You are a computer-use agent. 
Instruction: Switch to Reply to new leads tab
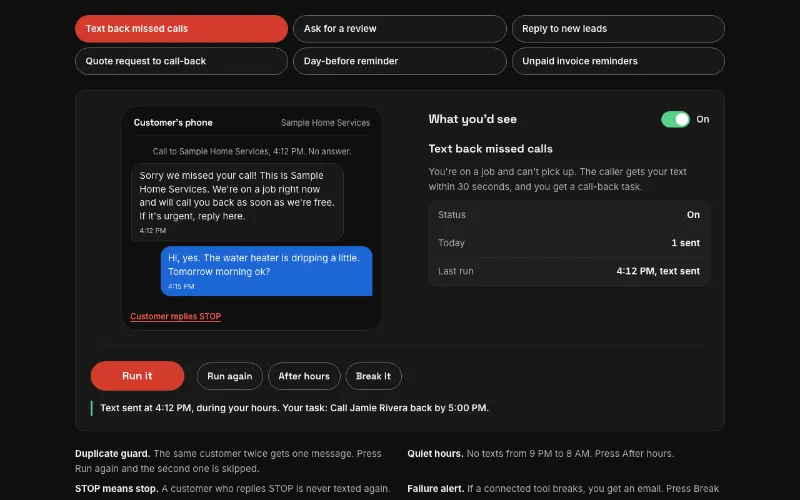coord(618,29)
